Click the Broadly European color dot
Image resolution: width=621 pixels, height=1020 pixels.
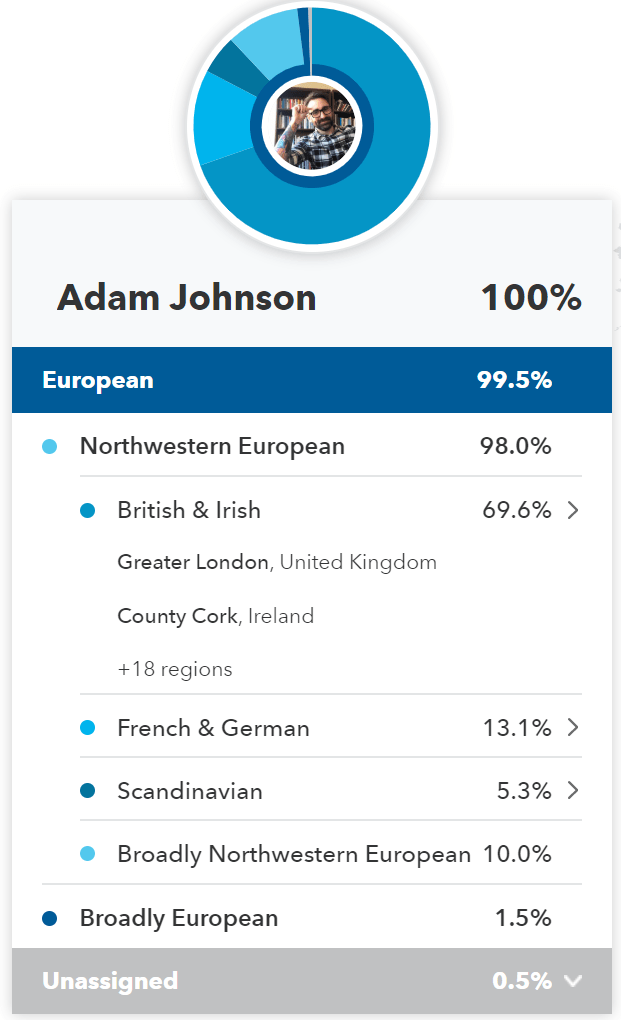(x=50, y=918)
